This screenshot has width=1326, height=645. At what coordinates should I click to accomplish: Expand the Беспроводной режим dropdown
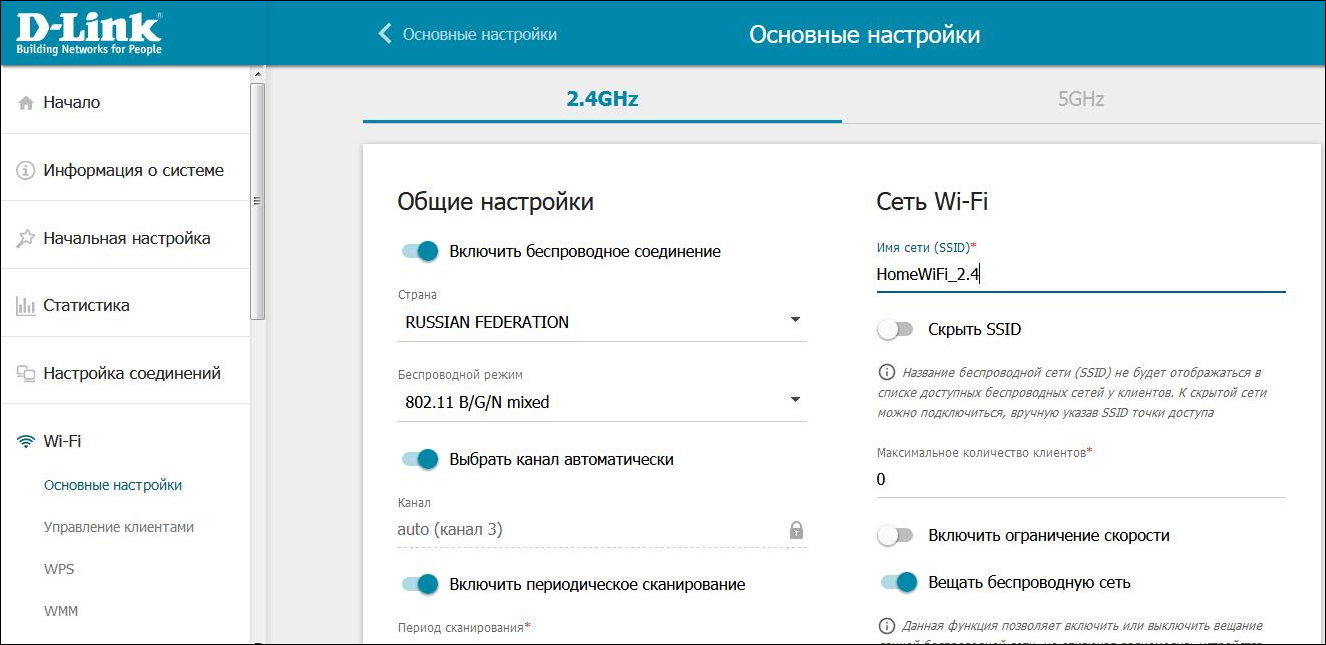click(x=601, y=402)
